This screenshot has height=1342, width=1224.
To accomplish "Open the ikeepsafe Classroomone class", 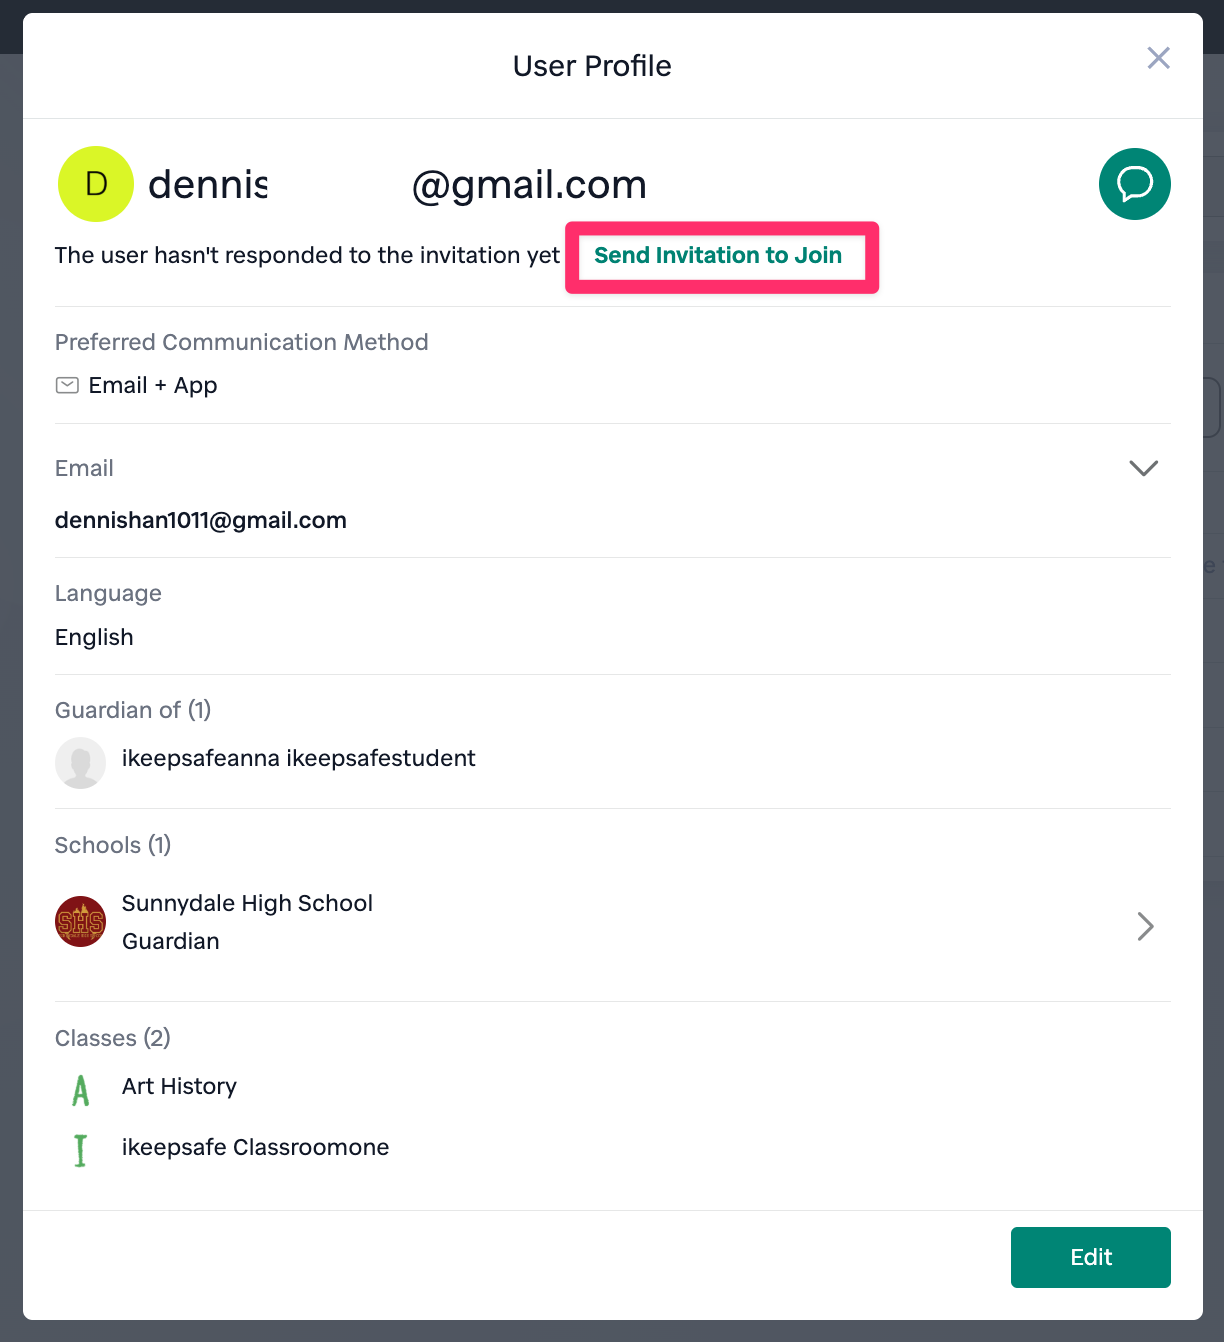I will (x=255, y=1148).
